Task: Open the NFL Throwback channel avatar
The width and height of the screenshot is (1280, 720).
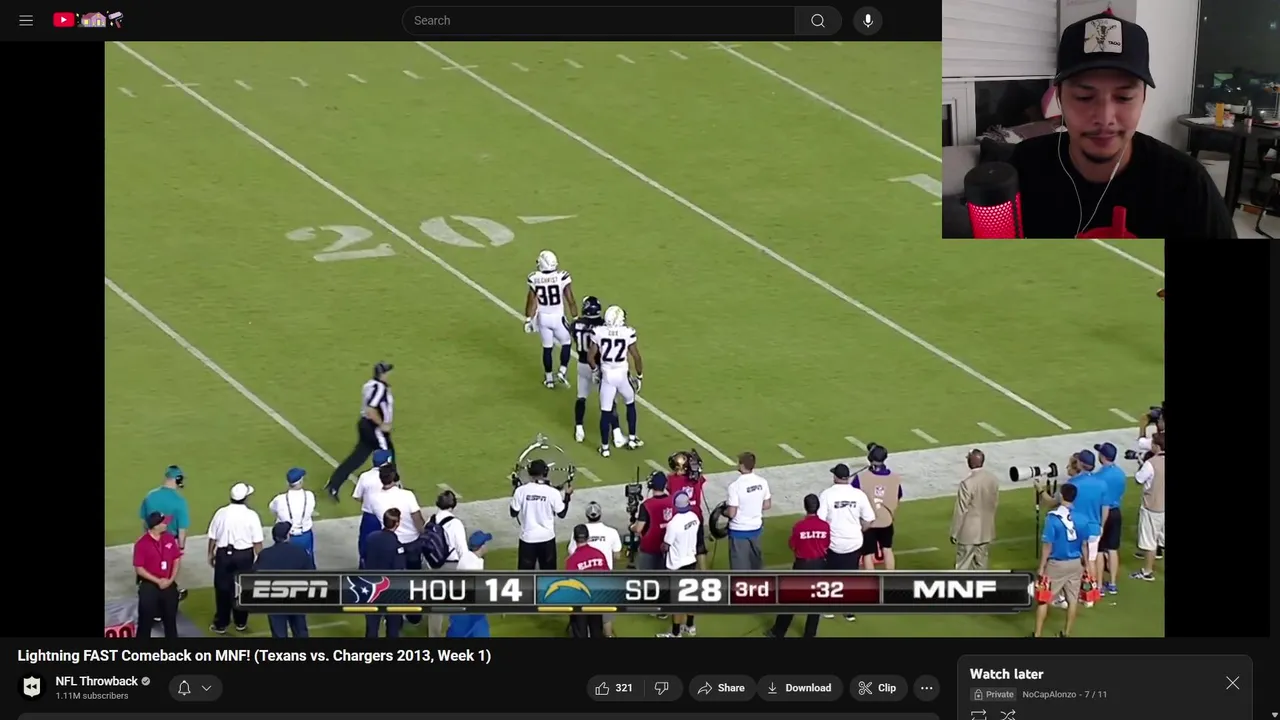Action: [x=32, y=687]
